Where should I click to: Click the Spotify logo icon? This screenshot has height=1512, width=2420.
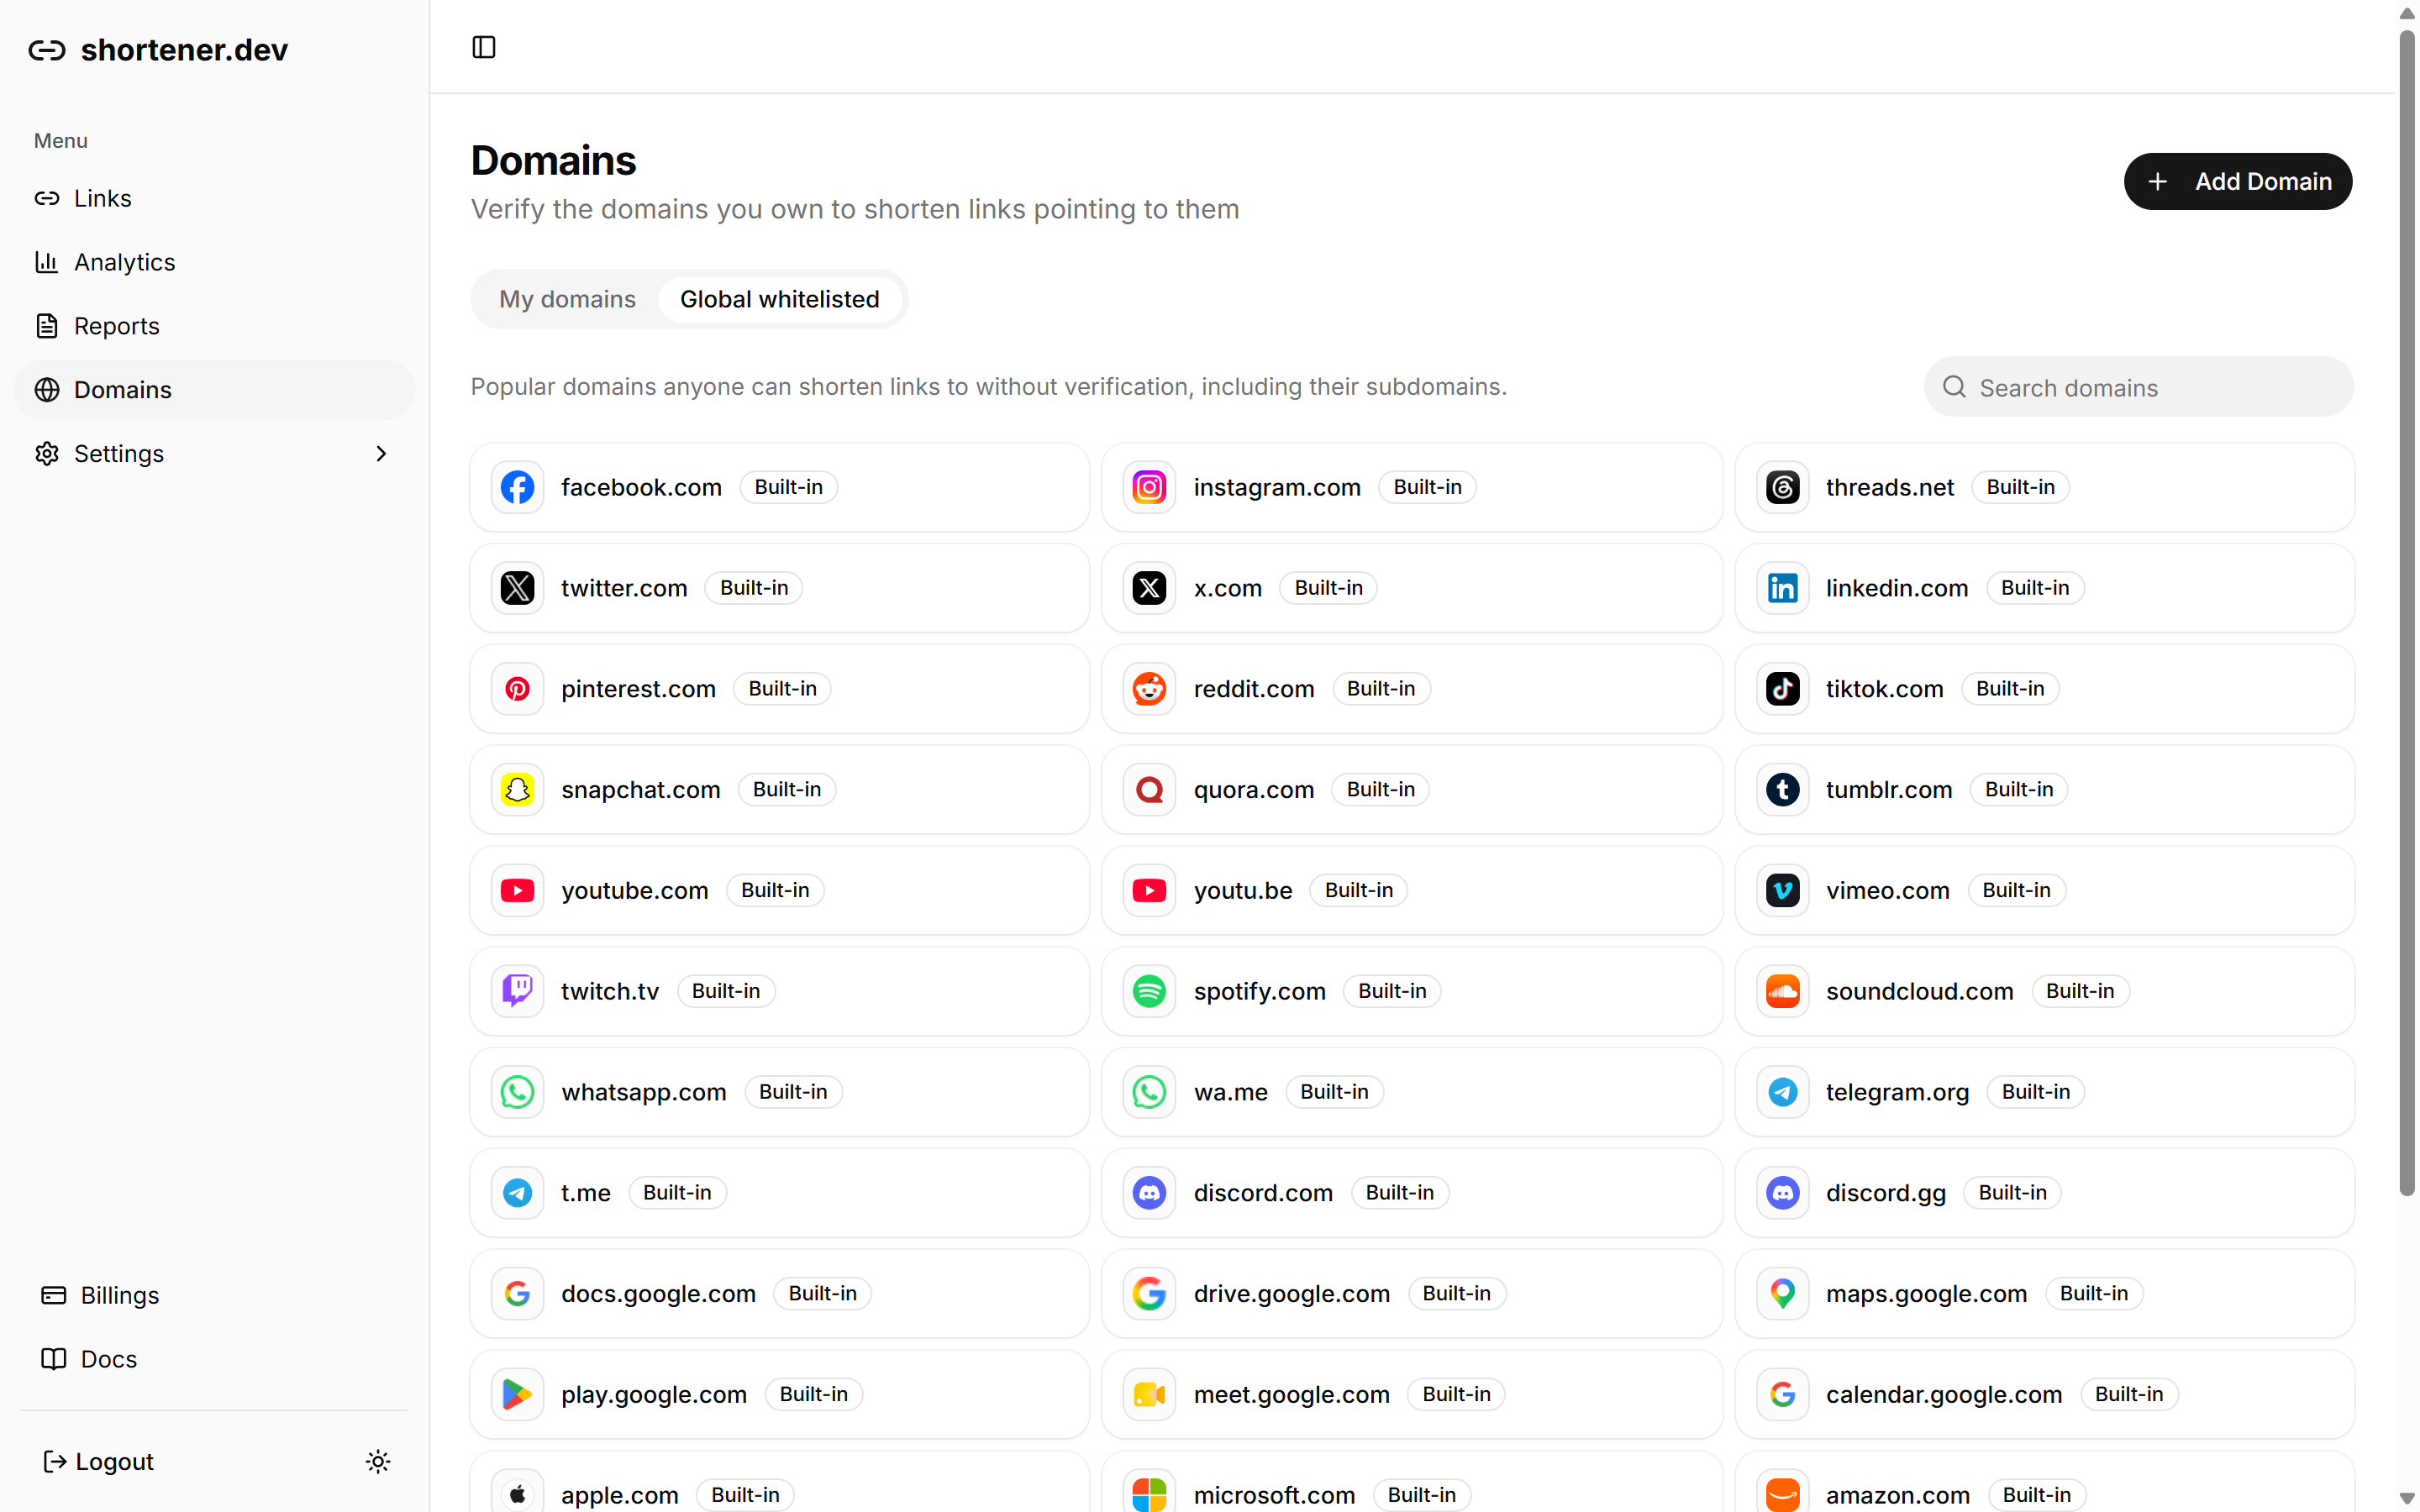coord(1149,991)
